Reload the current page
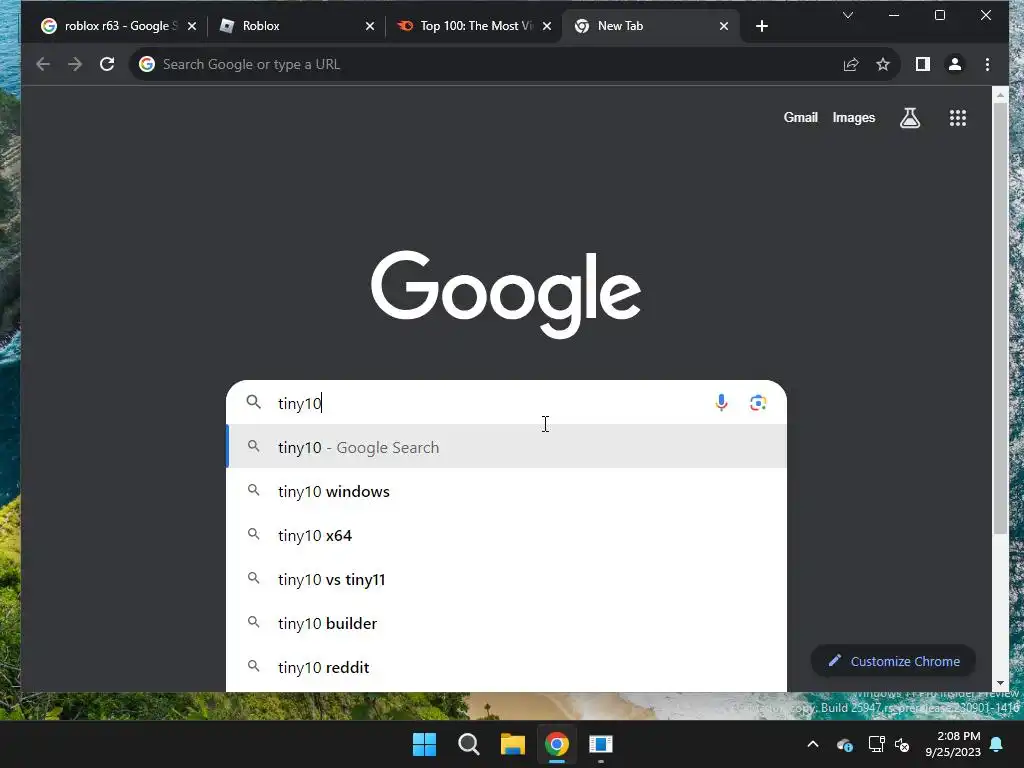This screenshot has width=1024, height=768. pyautogui.click(x=107, y=64)
